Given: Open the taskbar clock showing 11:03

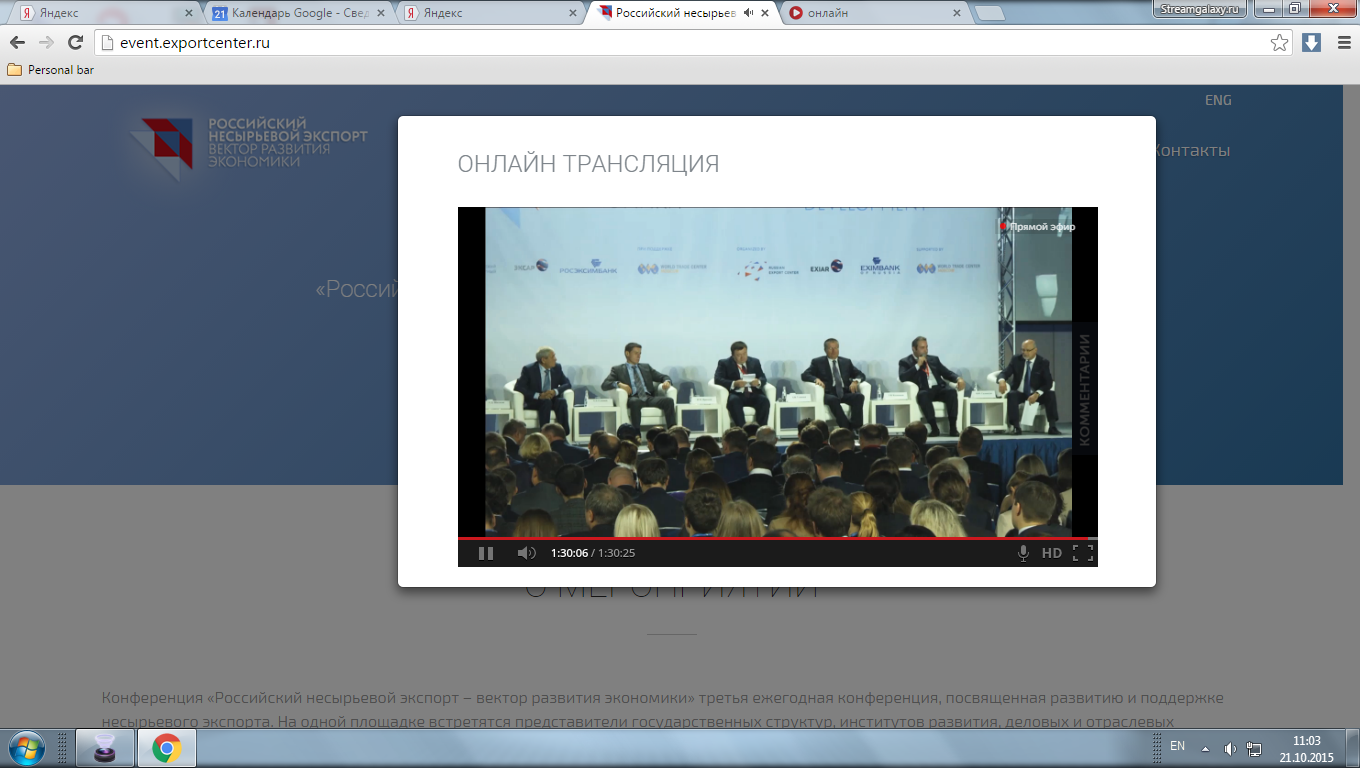Looking at the screenshot, I should coord(1306,748).
